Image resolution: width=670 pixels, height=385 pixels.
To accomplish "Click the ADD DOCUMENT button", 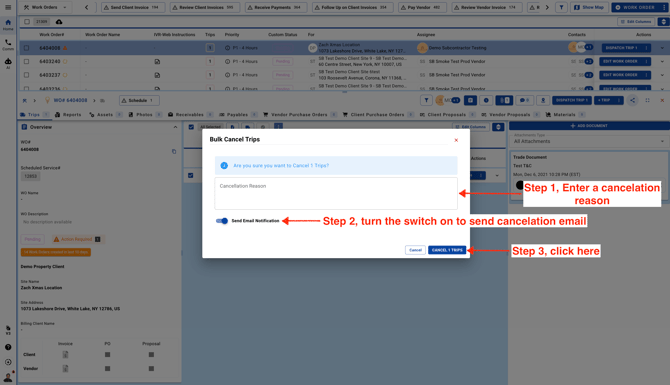I will pos(589,126).
